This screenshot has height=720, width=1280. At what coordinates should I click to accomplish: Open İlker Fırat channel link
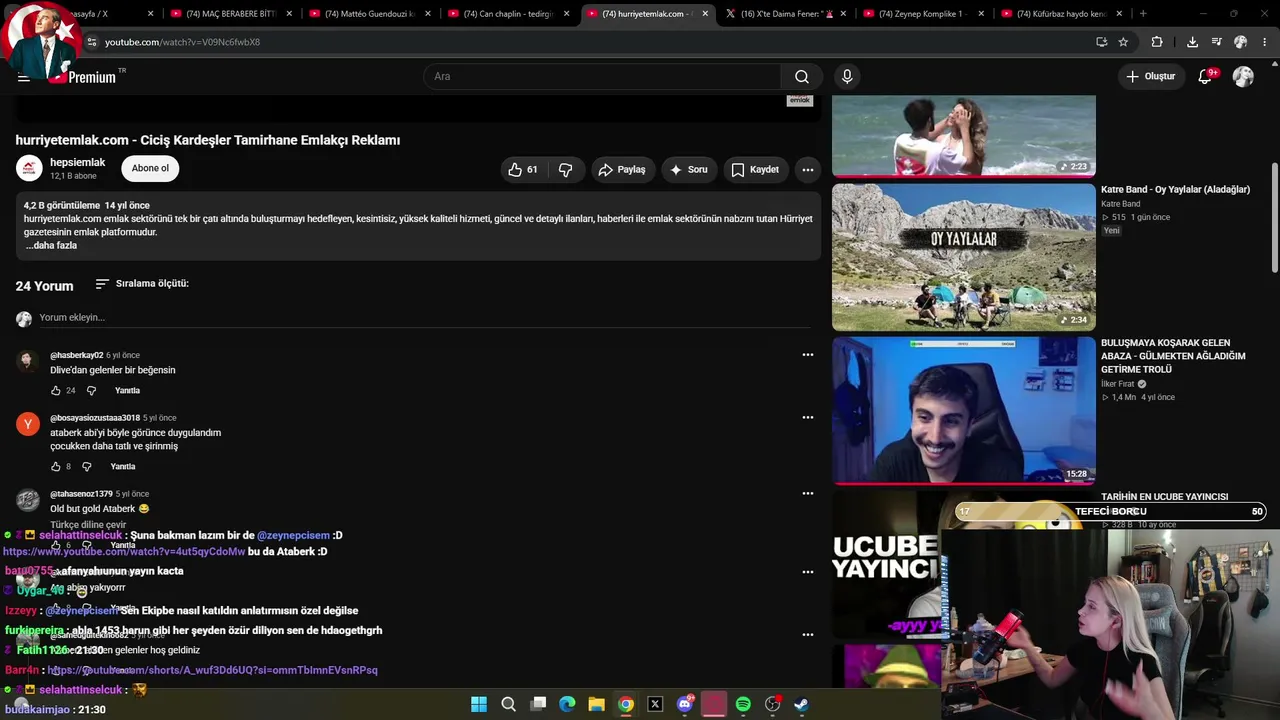[1118, 384]
